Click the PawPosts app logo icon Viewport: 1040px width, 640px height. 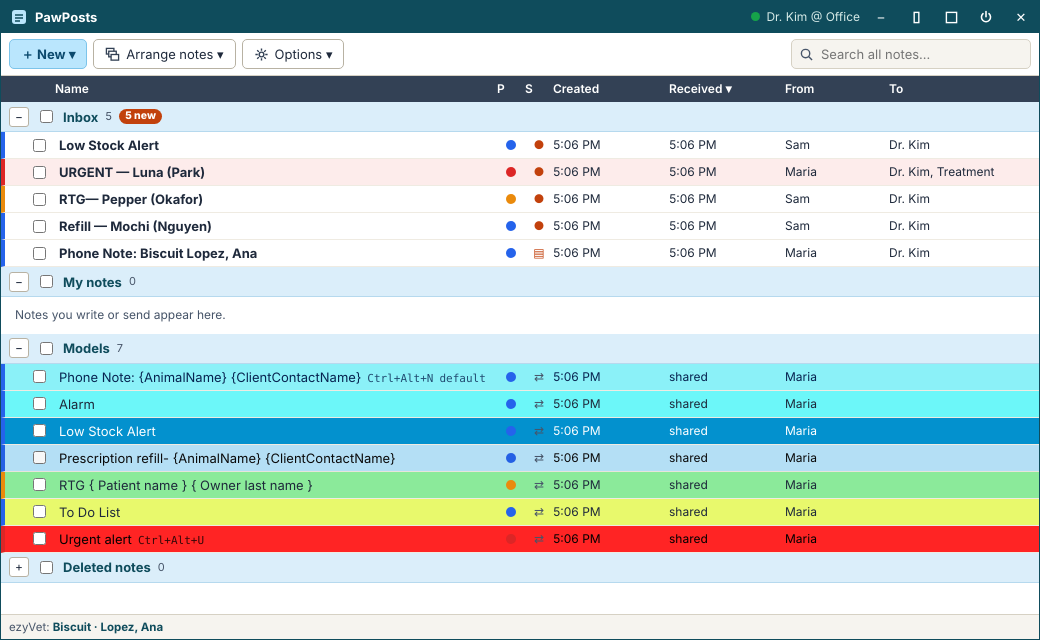click(19, 17)
